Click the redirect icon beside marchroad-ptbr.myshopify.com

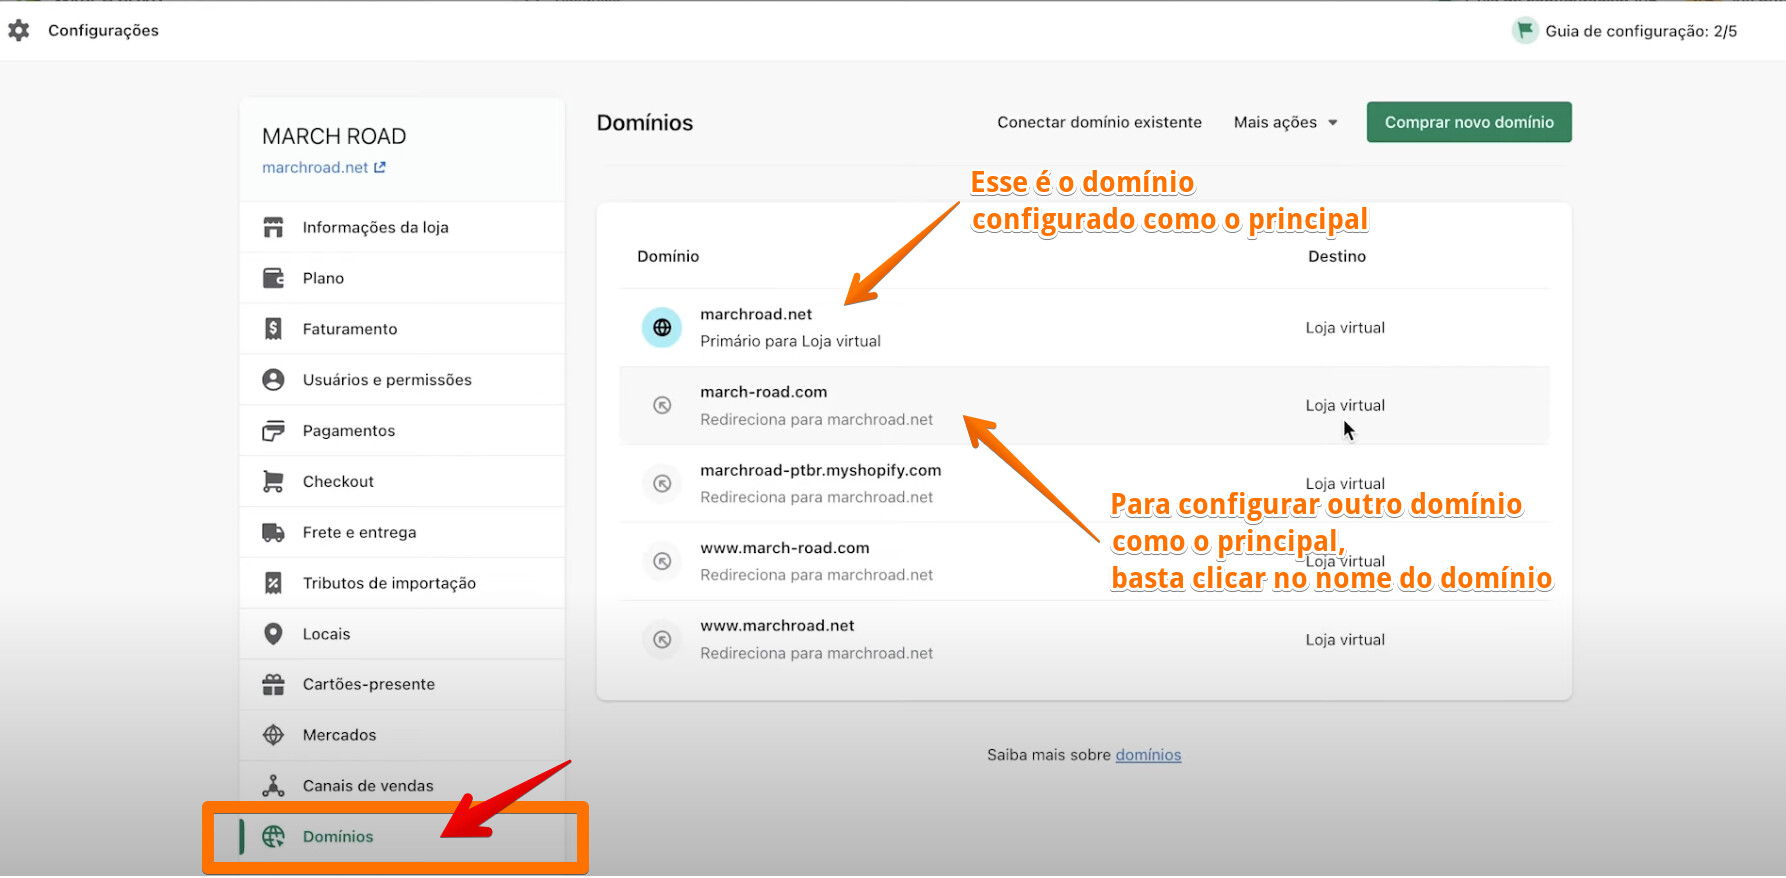662,484
